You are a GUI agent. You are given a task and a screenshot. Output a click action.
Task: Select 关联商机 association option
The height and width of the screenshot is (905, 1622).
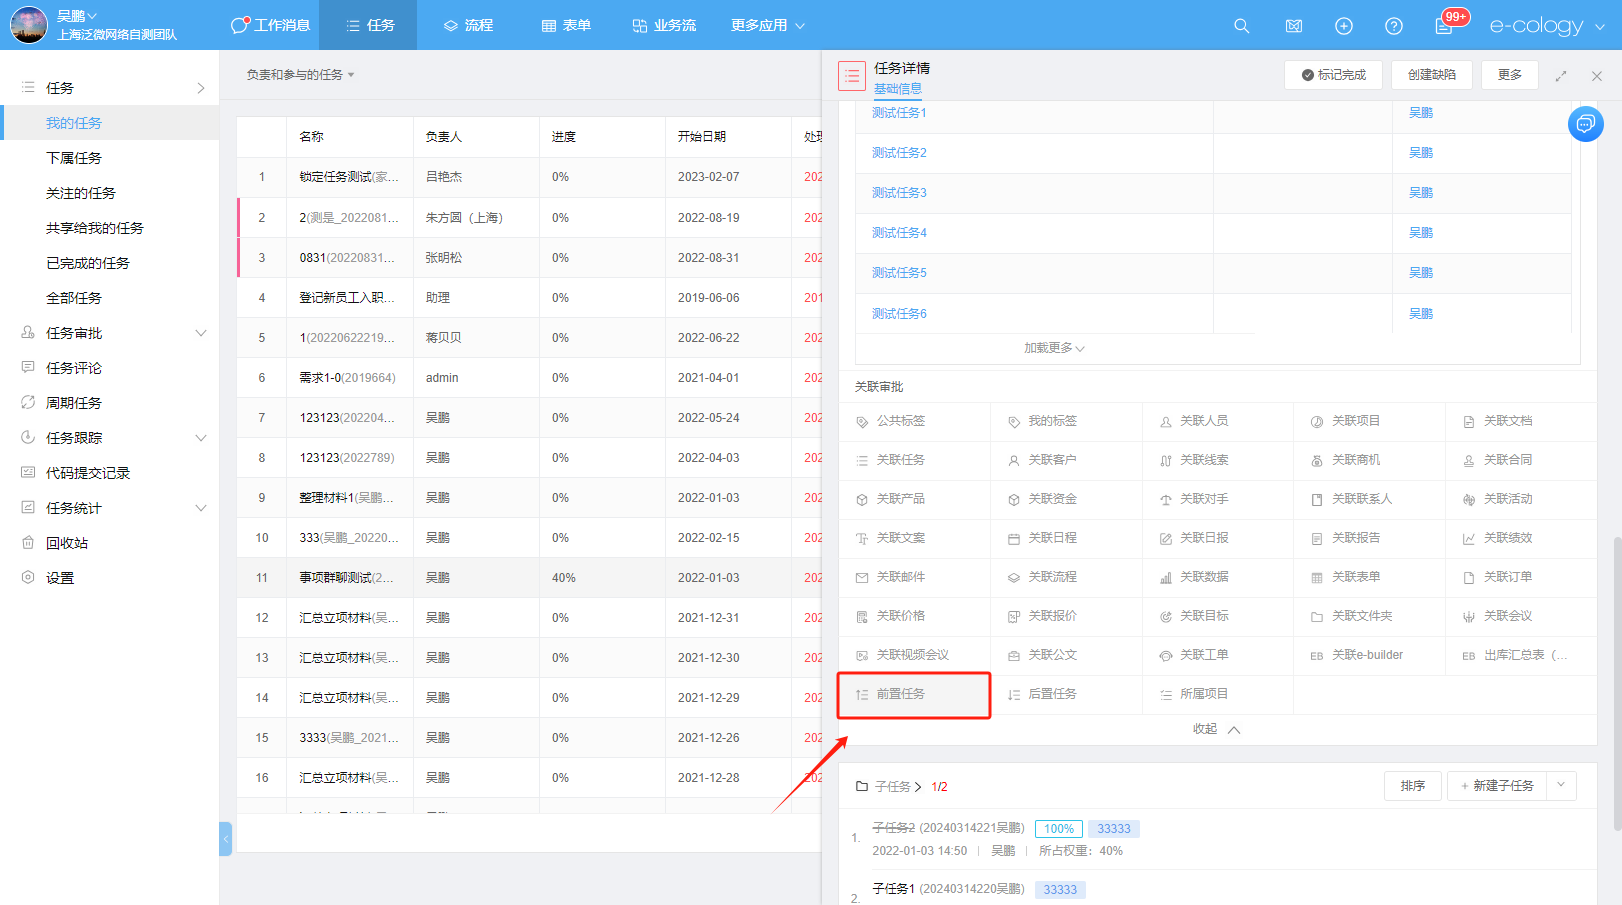click(1369, 460)
